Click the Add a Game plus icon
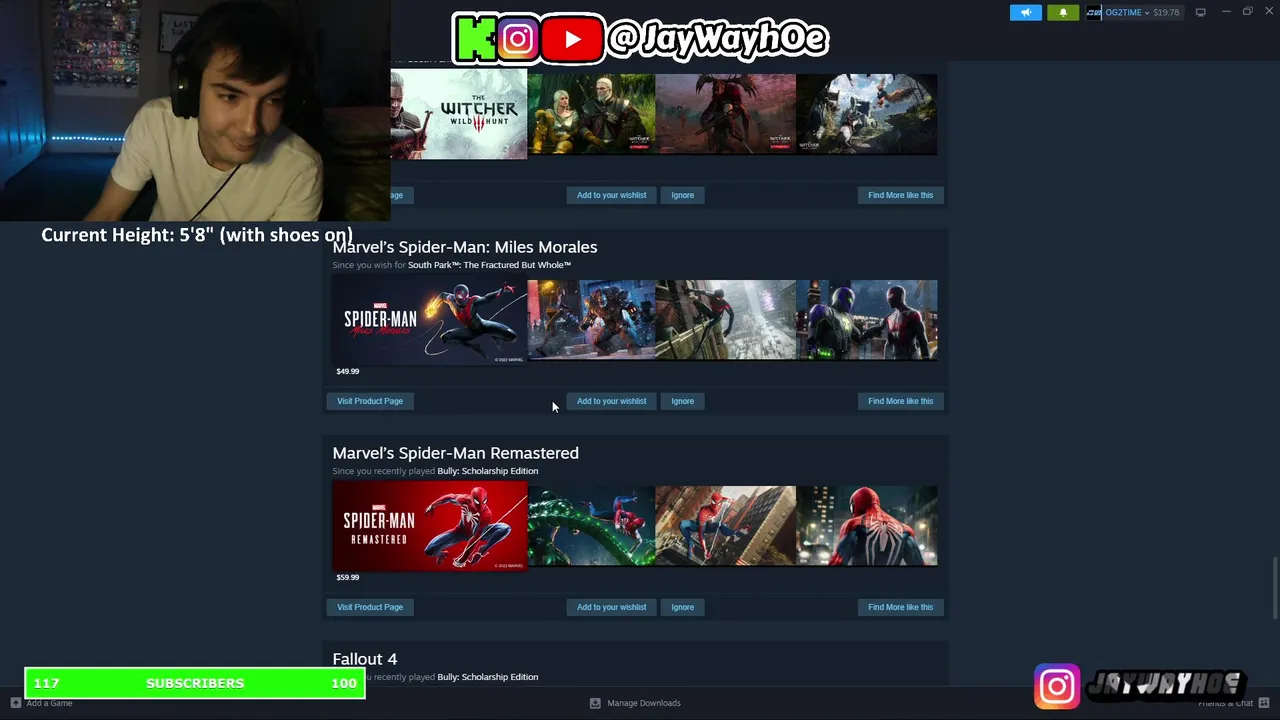 click(15, 703)
